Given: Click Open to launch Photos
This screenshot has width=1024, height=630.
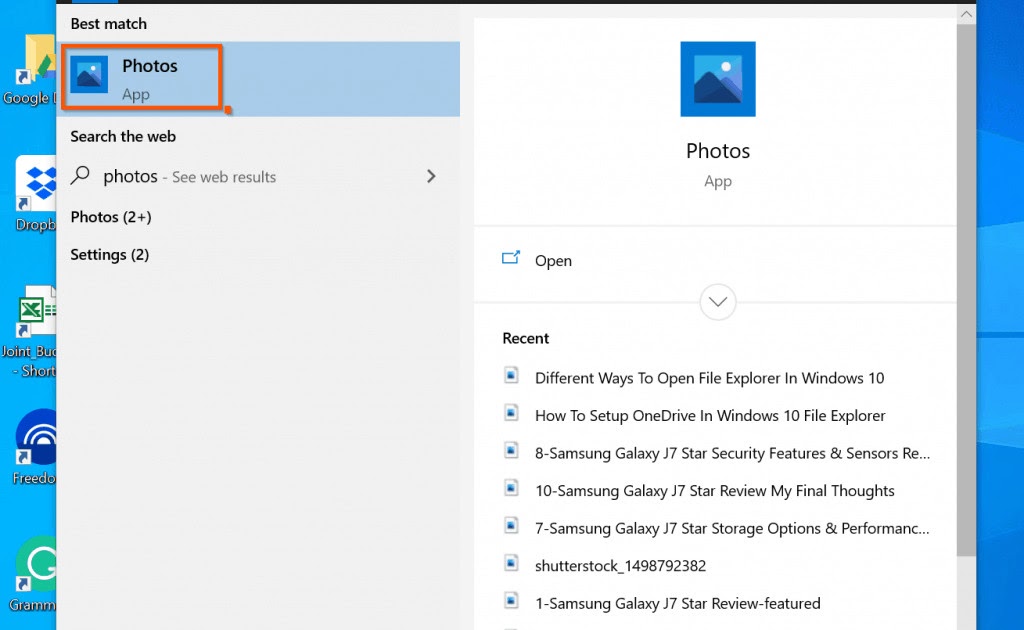Looking at the screenshot, I should click(553, 260).
